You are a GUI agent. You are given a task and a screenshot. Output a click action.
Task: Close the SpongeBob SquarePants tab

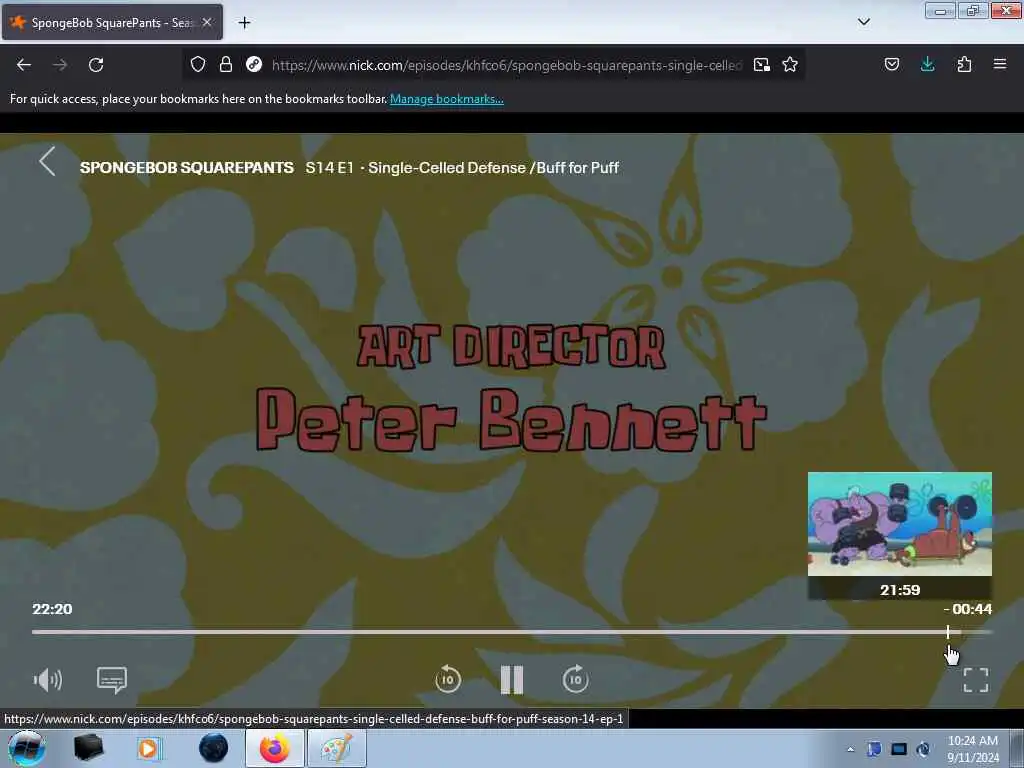207,22
